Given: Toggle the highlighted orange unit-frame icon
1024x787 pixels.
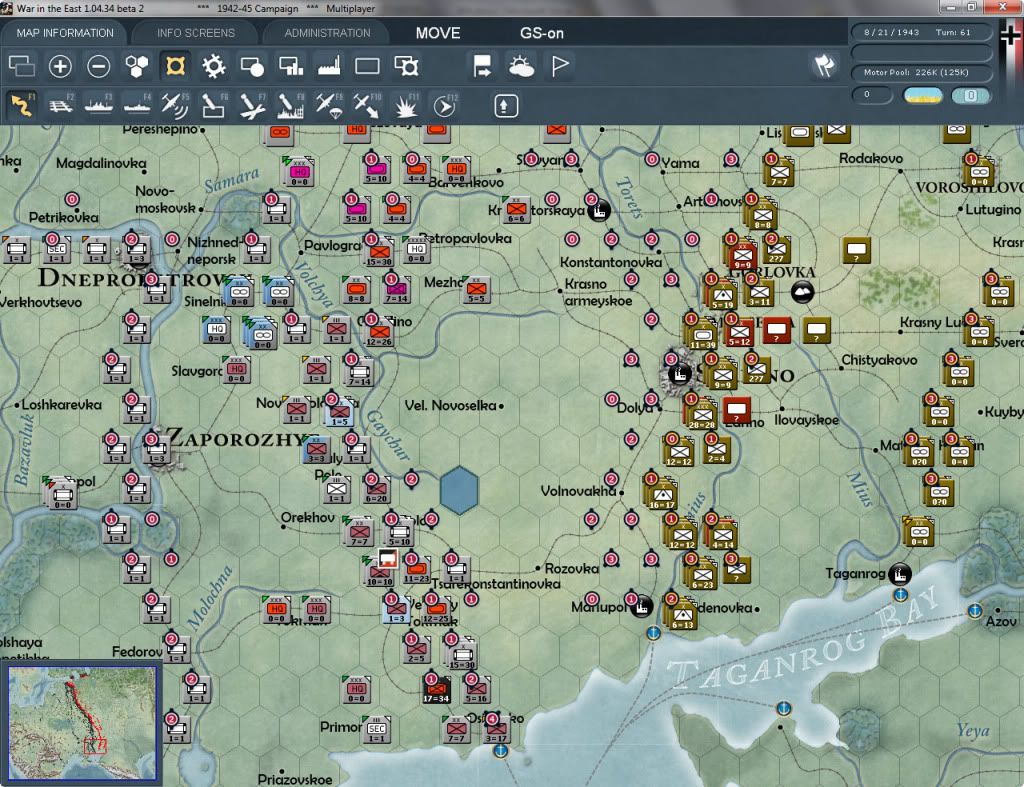Looking at the screenshot, I should point(175,66).
